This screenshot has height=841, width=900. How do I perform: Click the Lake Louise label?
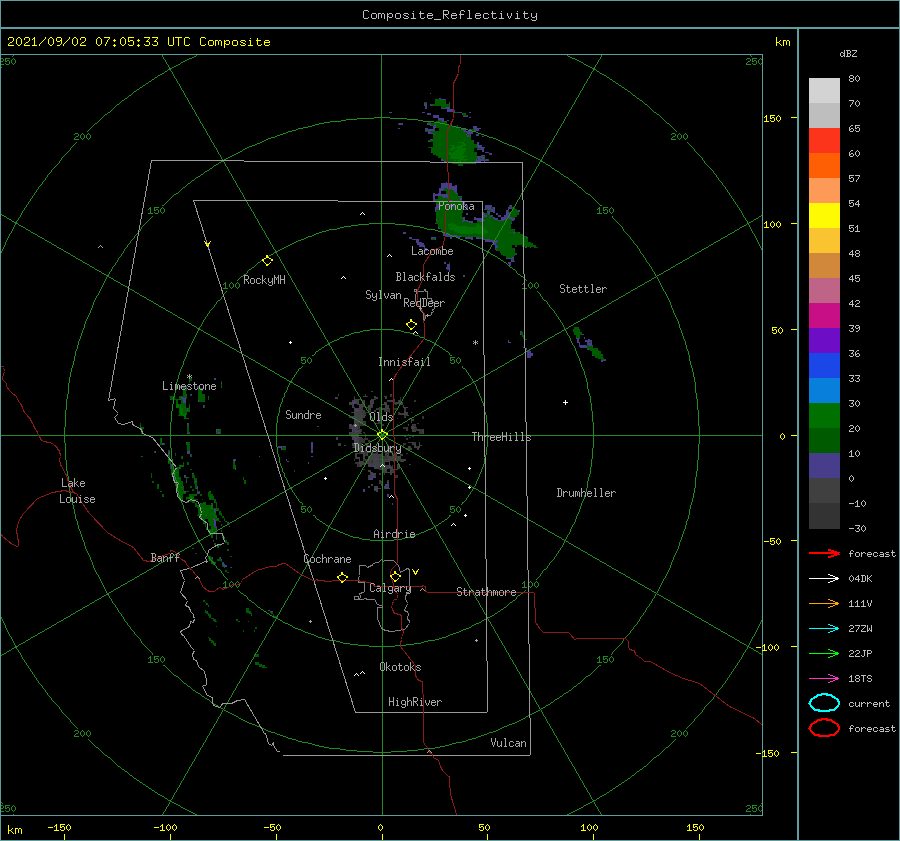pyautogui.click(x=77, y=491)
